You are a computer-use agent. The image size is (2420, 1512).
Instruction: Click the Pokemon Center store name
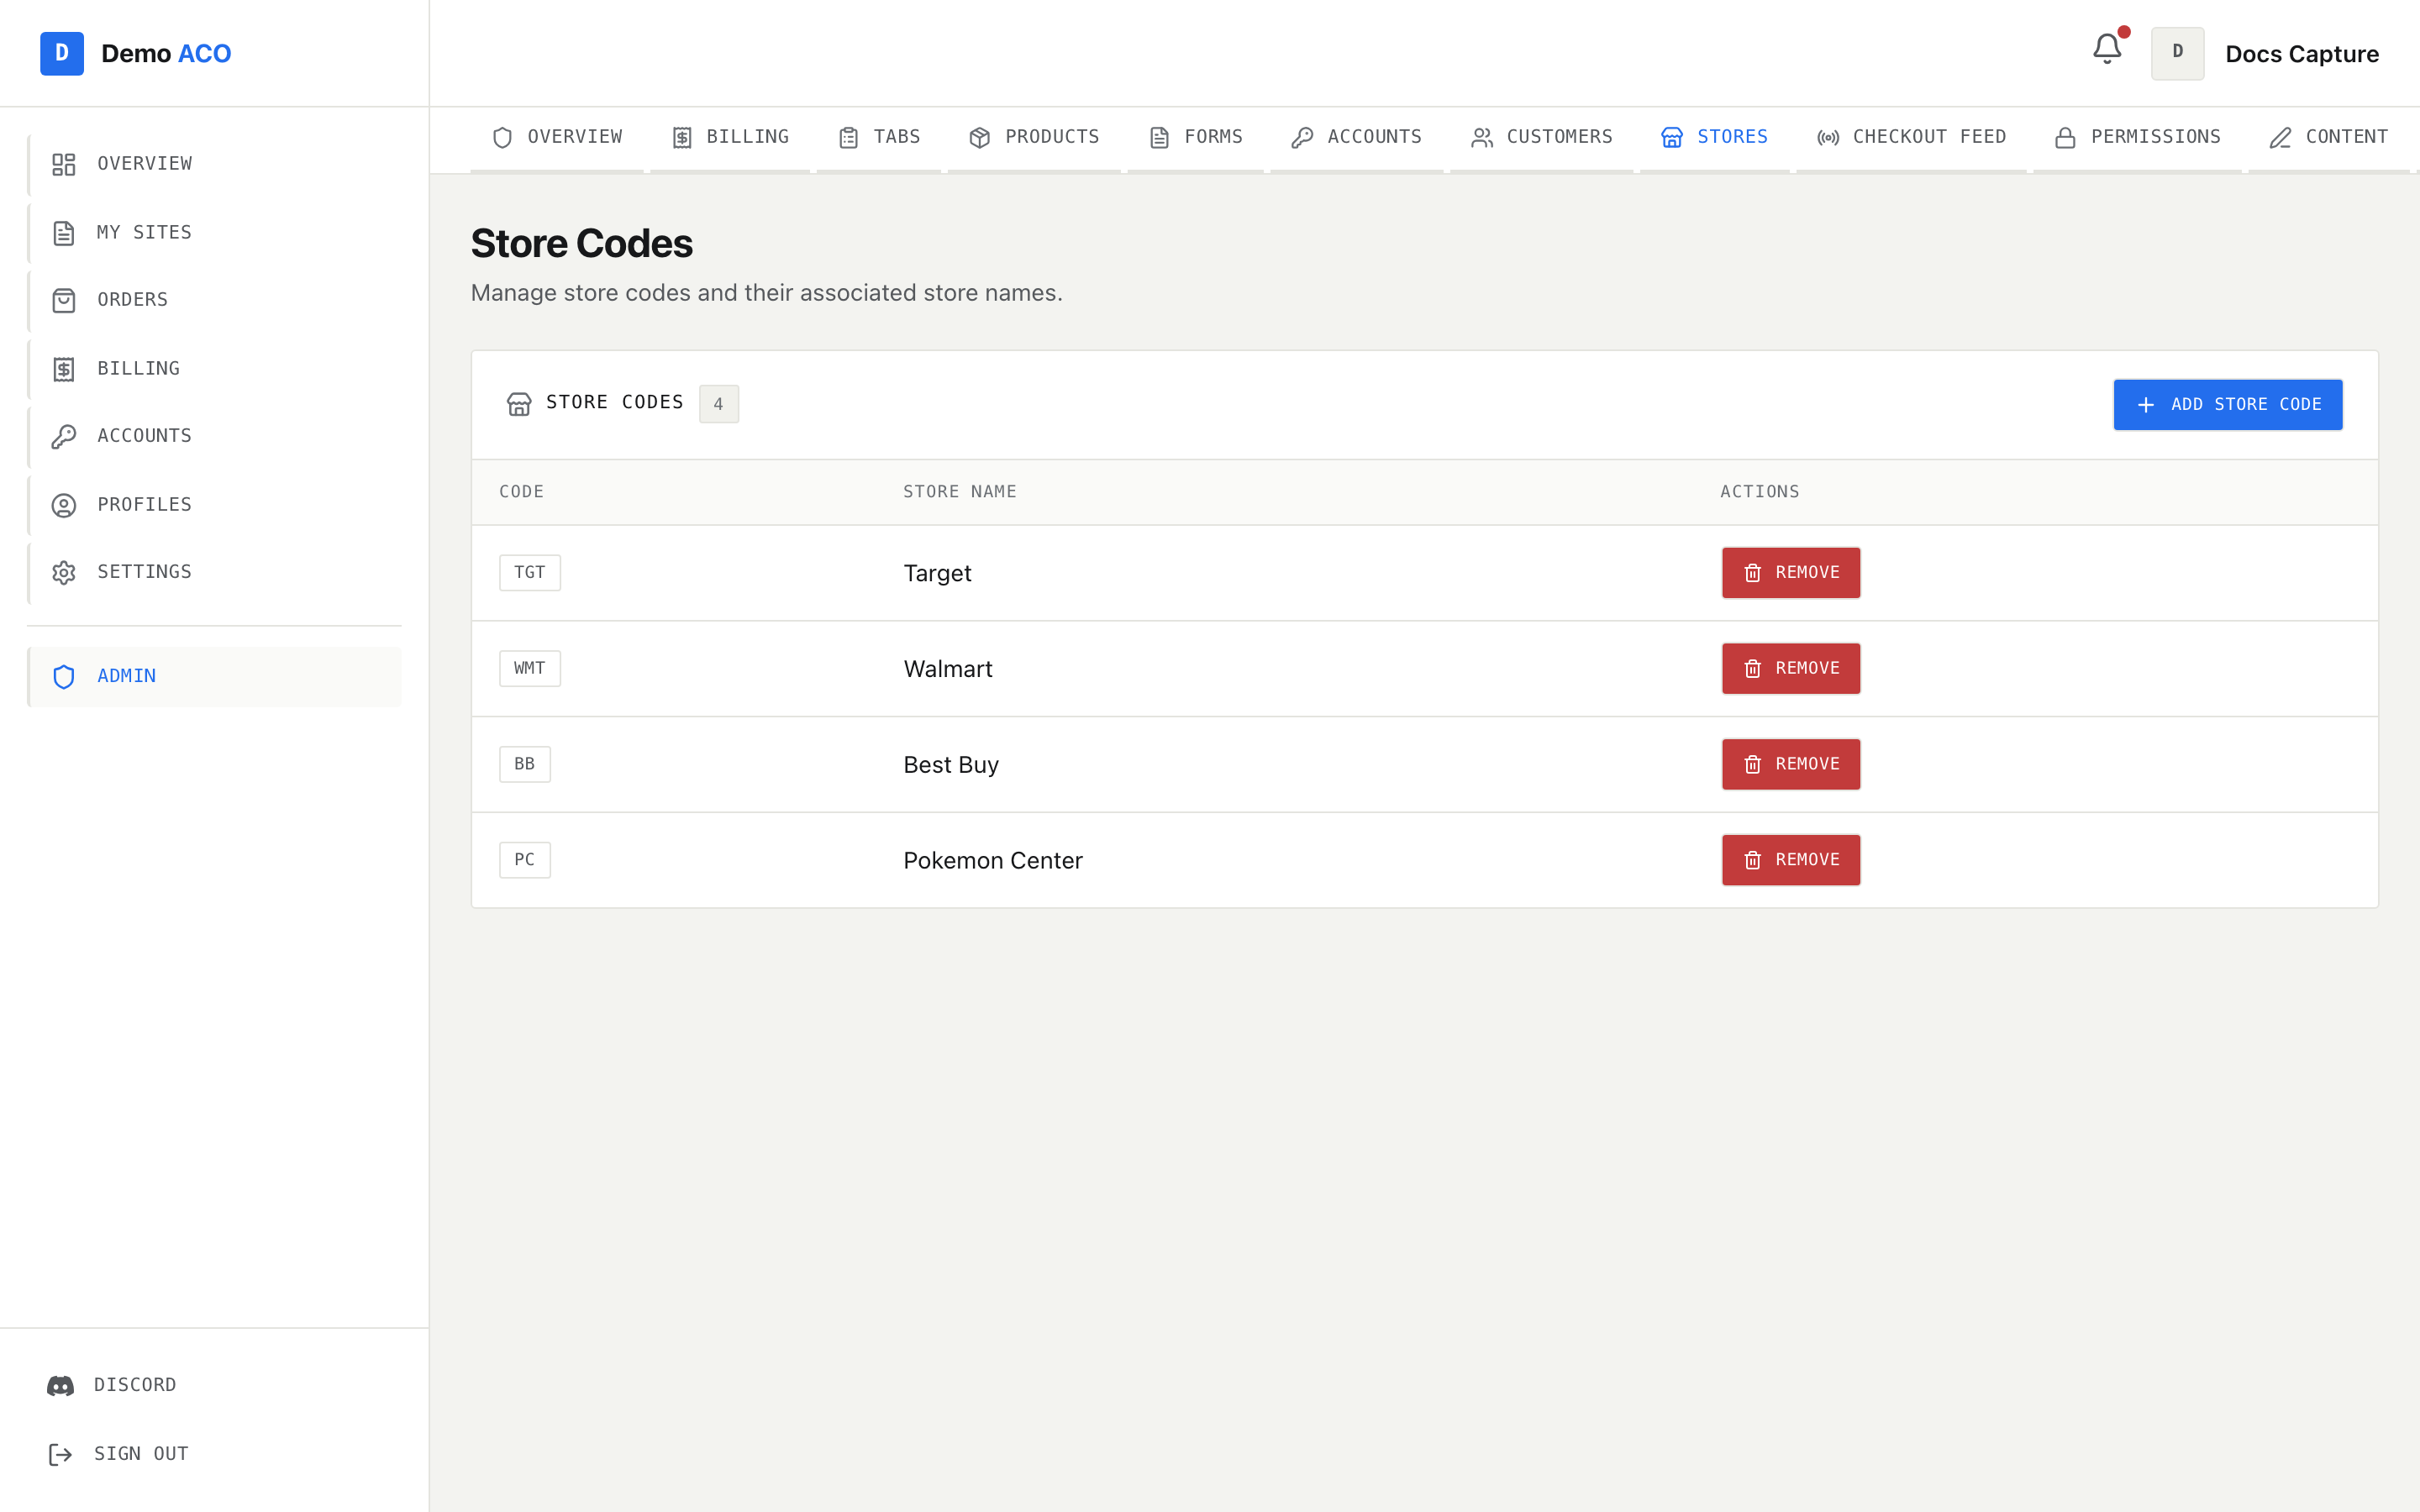click(993, 861)
